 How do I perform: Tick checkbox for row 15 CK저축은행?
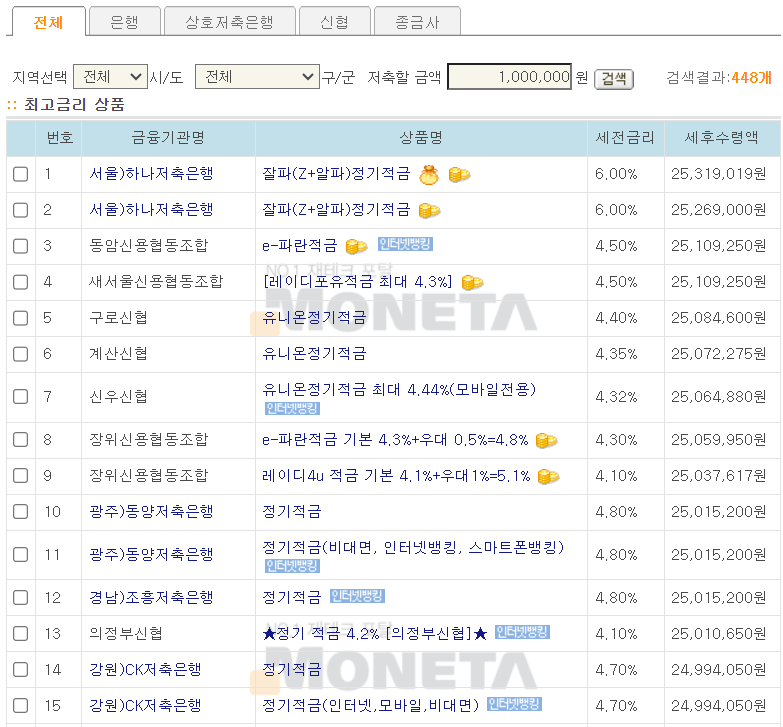click(20, 706)
